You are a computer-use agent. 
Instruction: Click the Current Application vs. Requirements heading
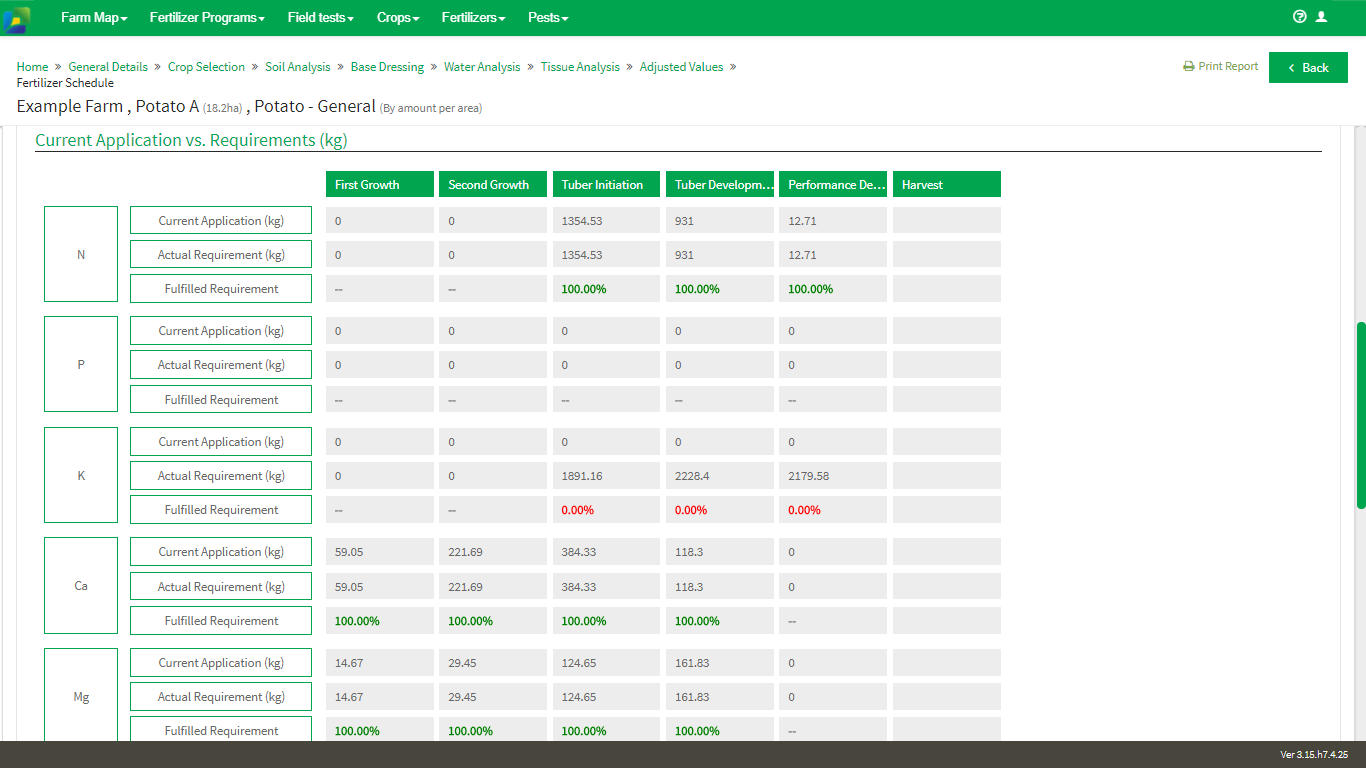click(x=191, y=140)
